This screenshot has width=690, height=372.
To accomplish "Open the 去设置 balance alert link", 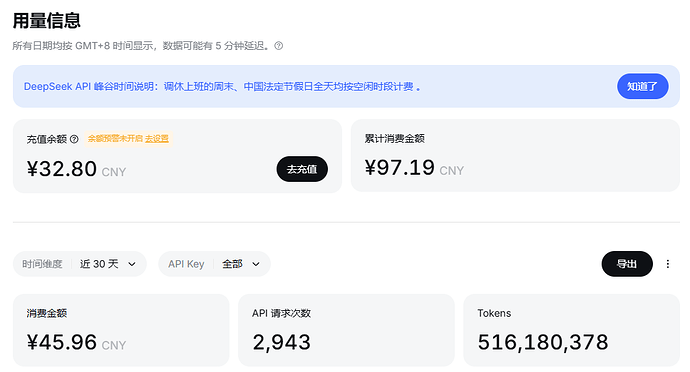I will [157, 139].
